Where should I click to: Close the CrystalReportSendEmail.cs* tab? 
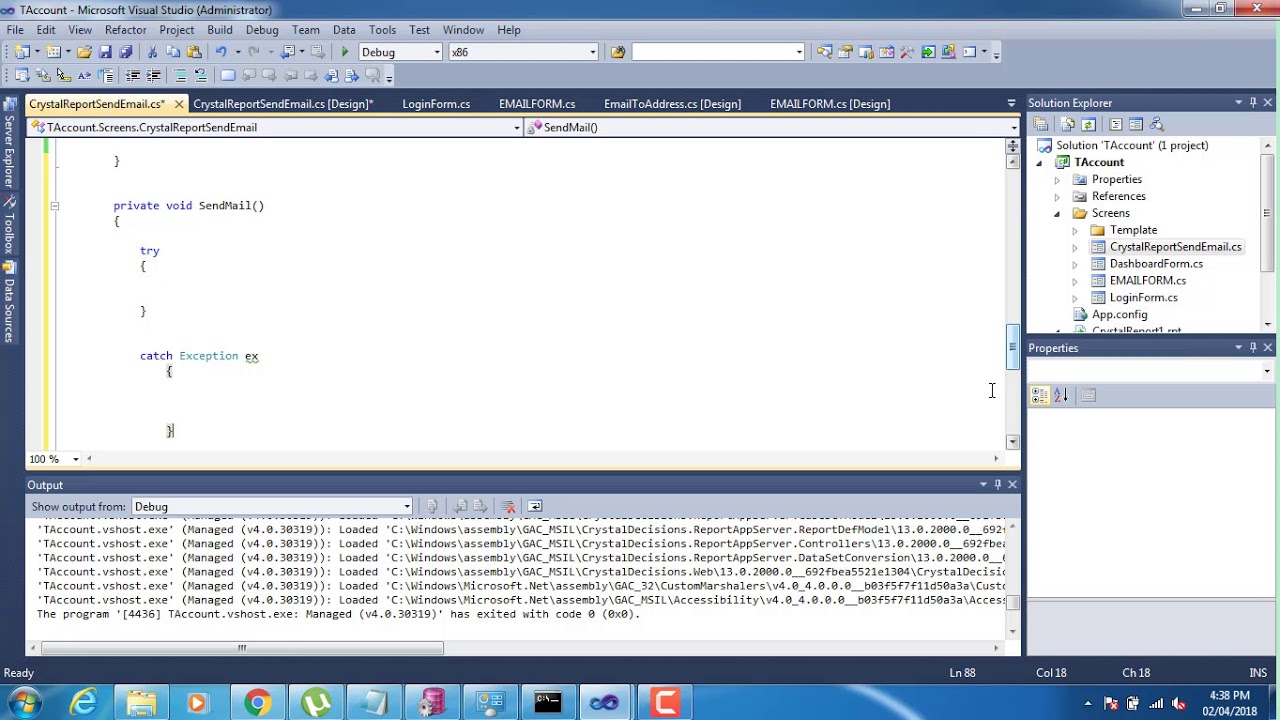pyautogui.click(x=179, y=104)
